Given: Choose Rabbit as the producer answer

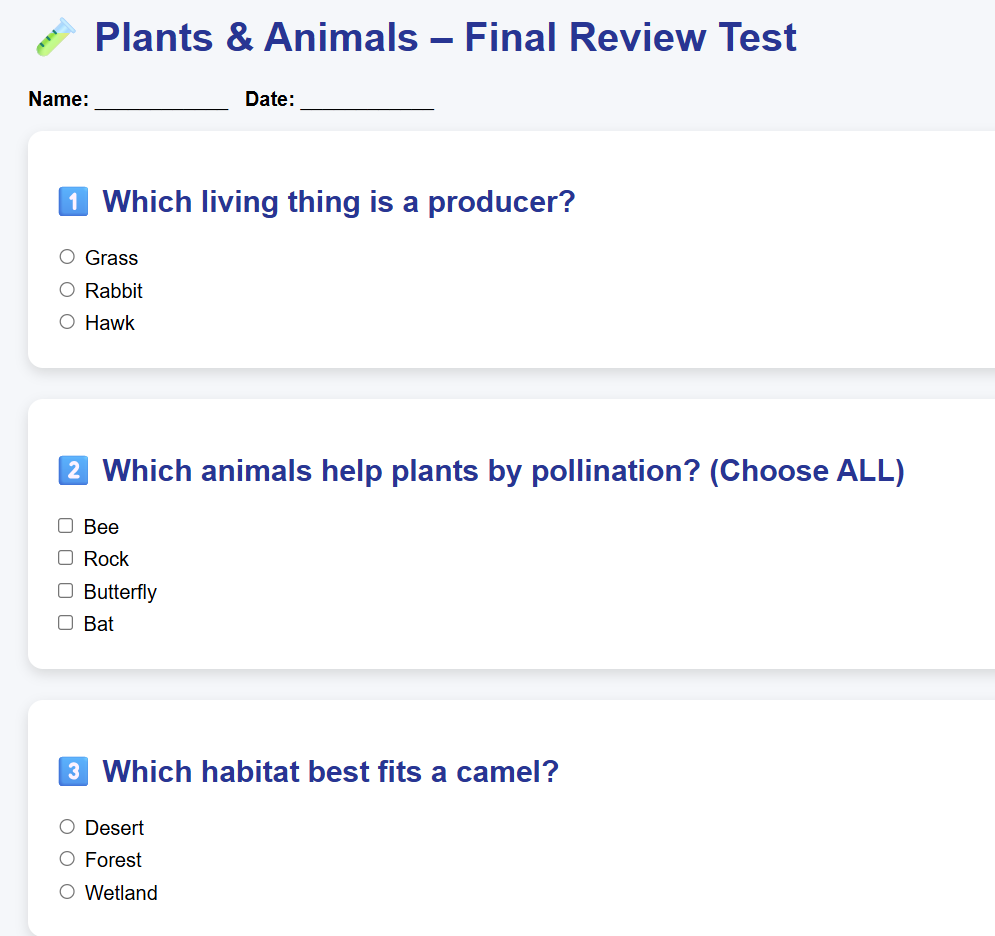Looking at the screenshot, I should tap(67, 290).
